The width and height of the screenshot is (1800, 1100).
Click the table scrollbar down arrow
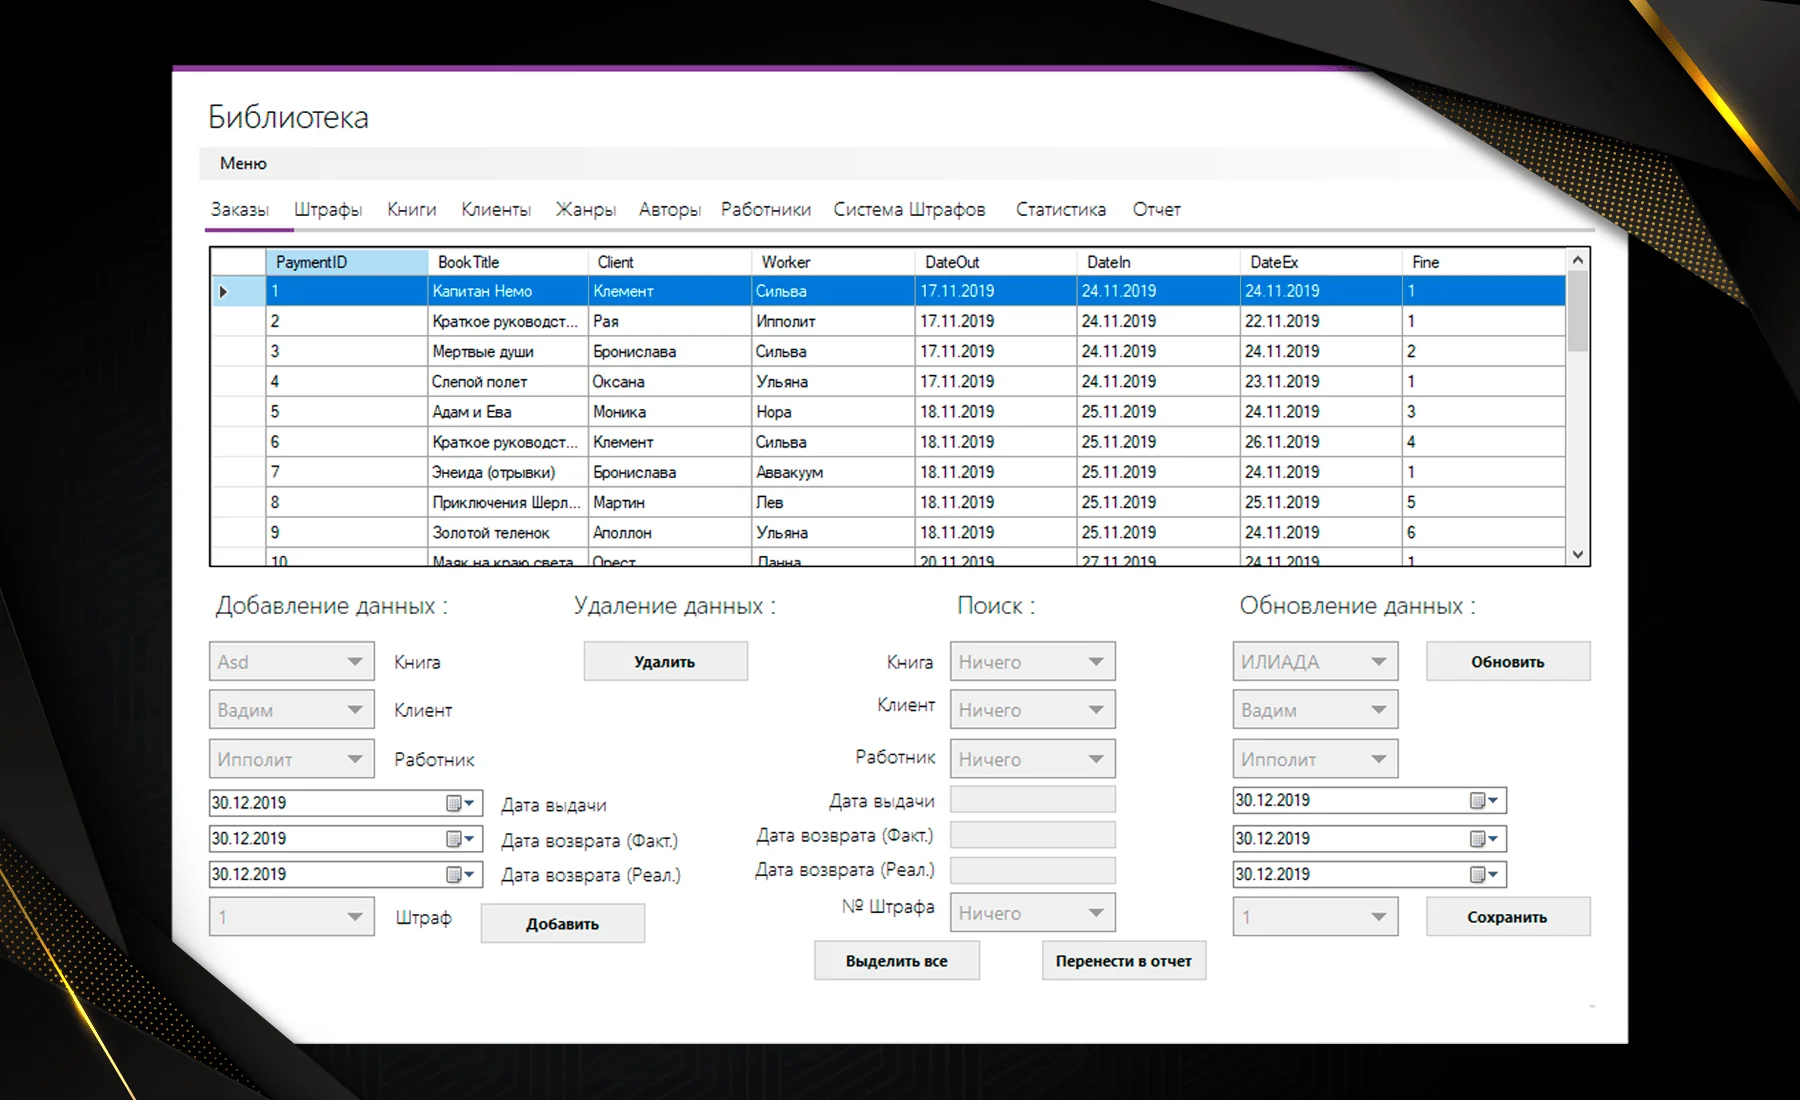tap(1578, 554)
